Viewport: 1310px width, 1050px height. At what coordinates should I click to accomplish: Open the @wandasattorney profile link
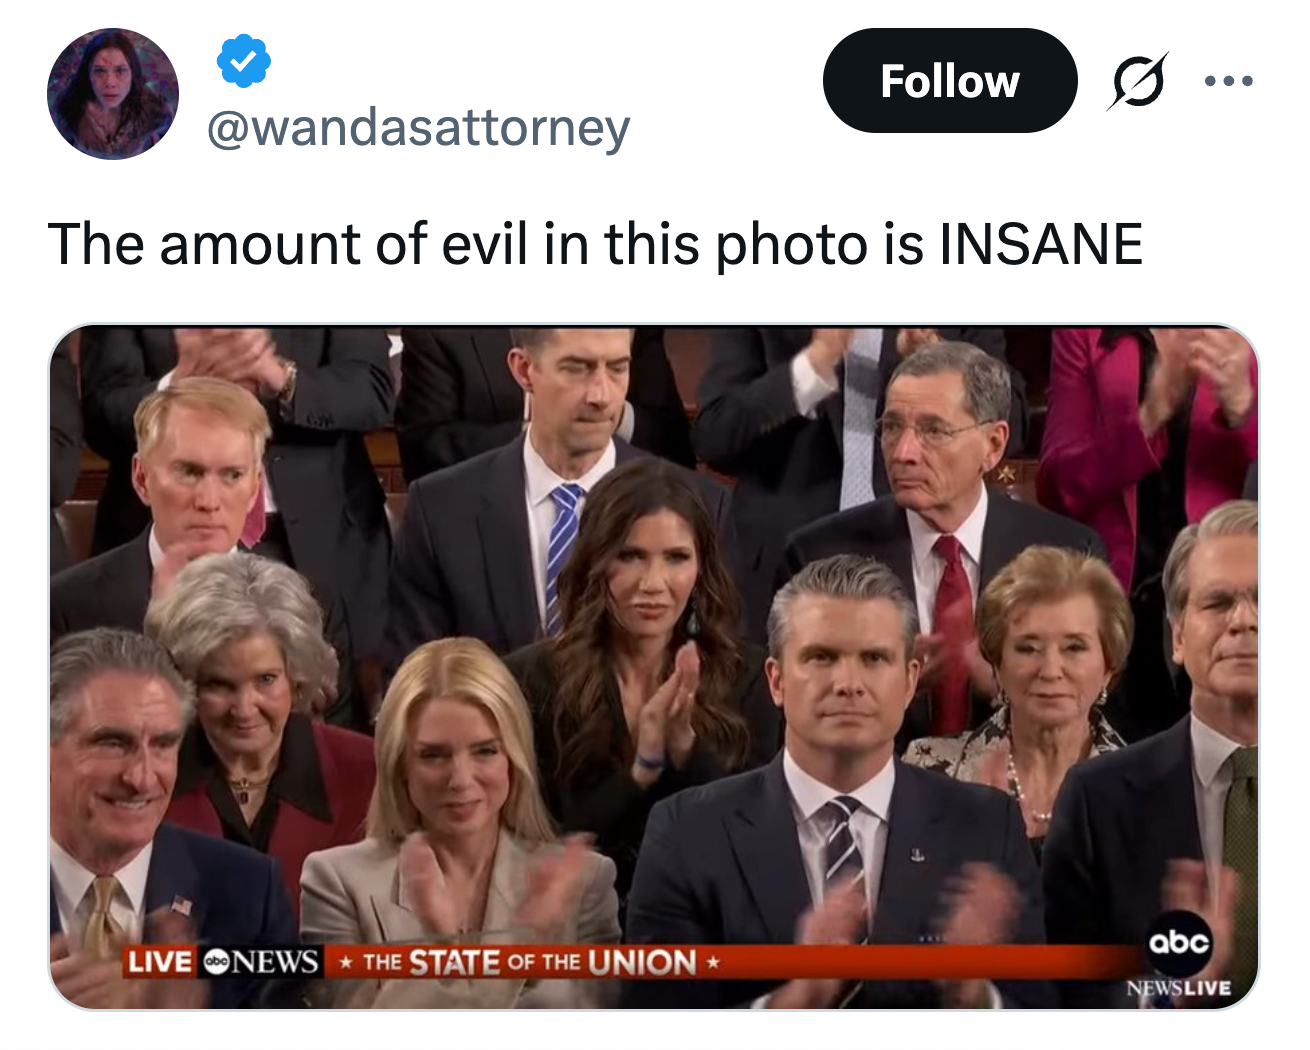click(x=418, y=128)
